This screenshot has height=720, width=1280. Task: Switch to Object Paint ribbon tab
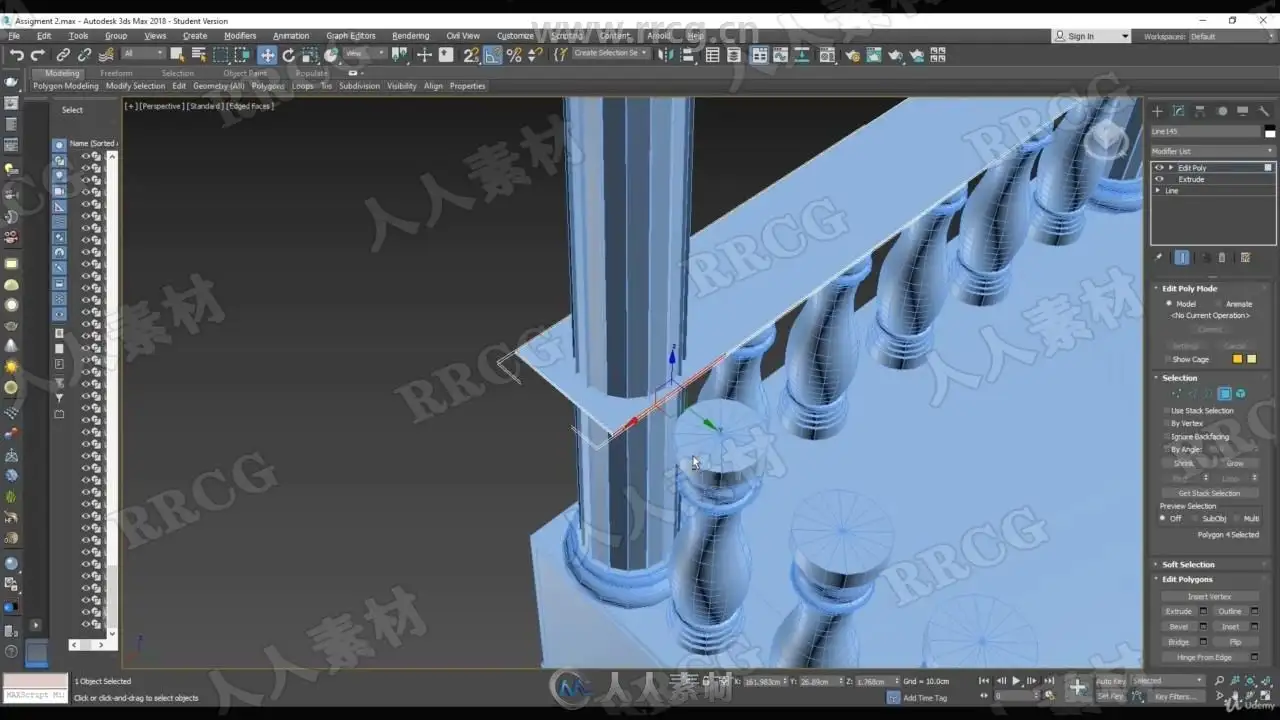(x=245, y=73)
